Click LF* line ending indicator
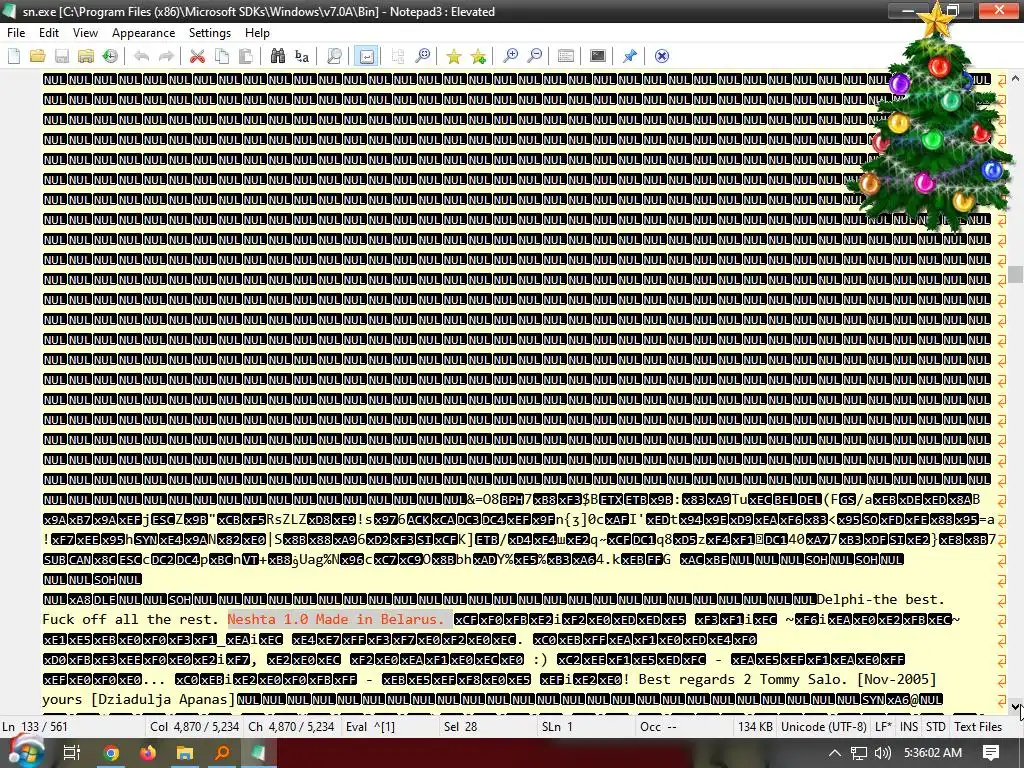 coord(883,727)
